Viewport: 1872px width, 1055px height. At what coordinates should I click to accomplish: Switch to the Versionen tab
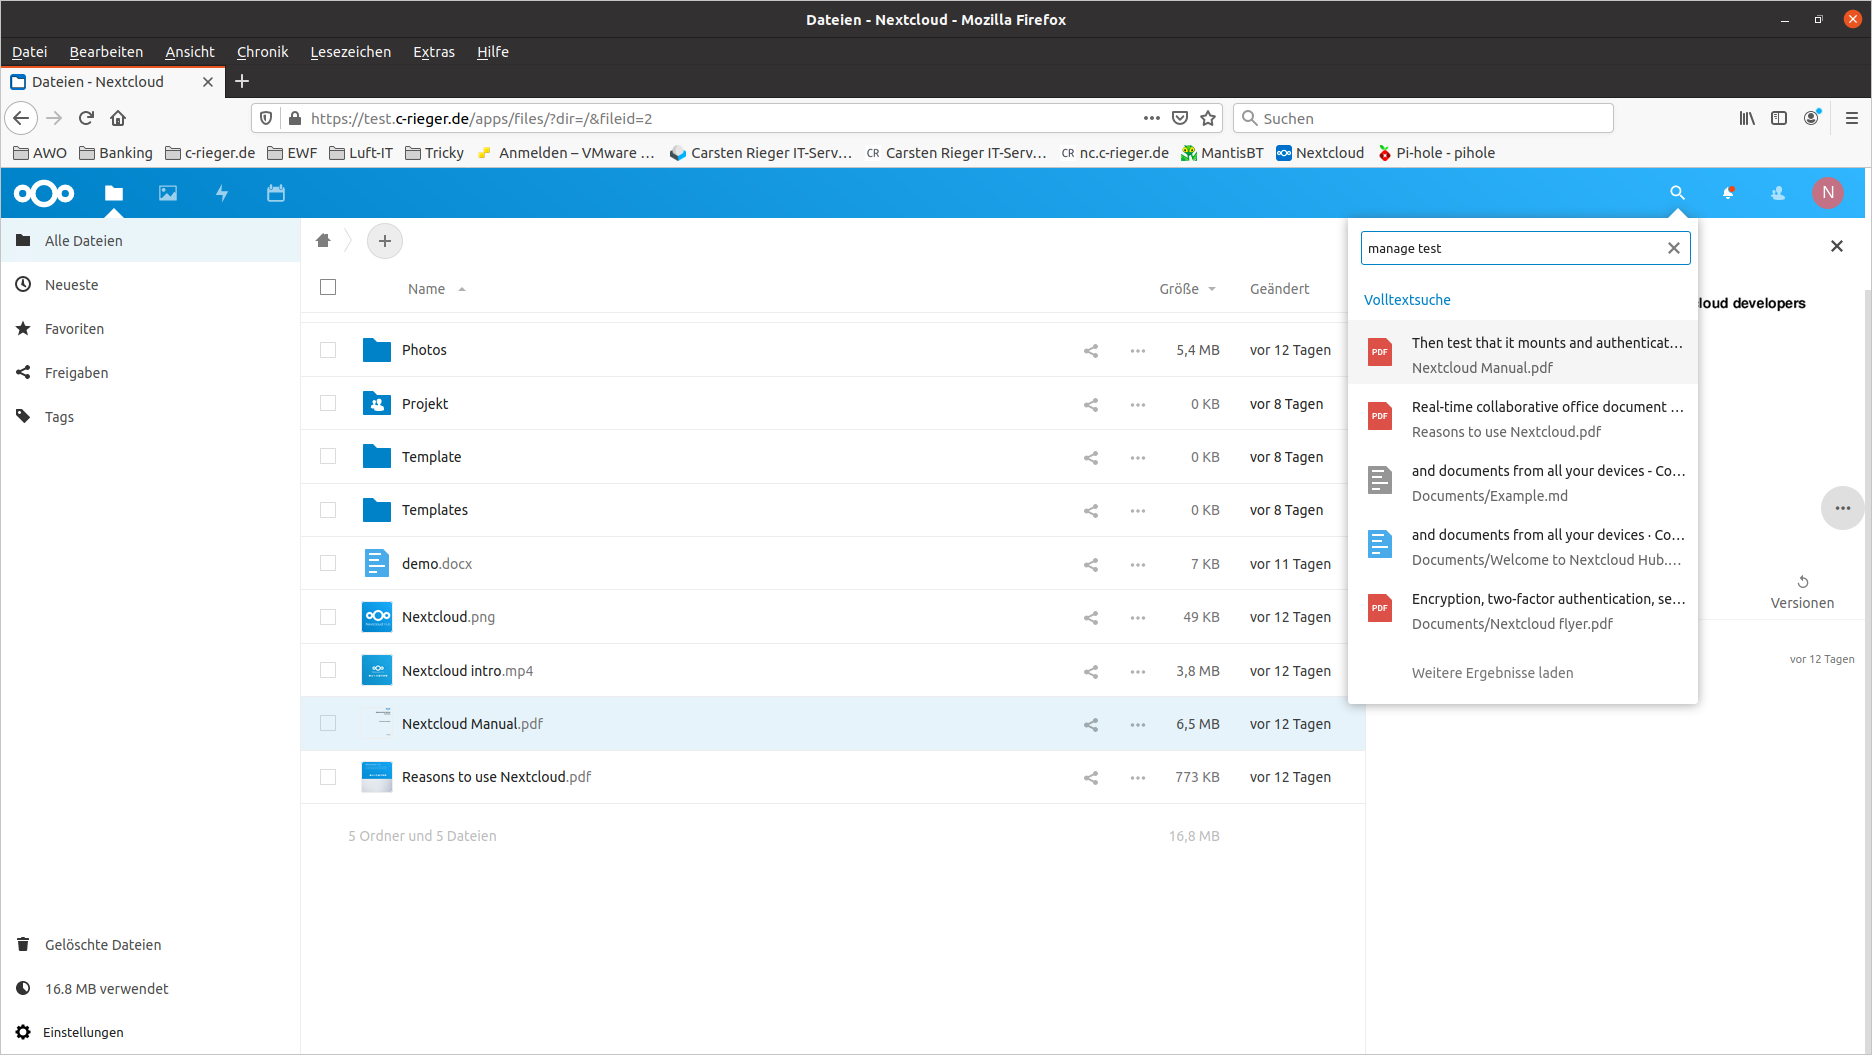(1802, 593)
